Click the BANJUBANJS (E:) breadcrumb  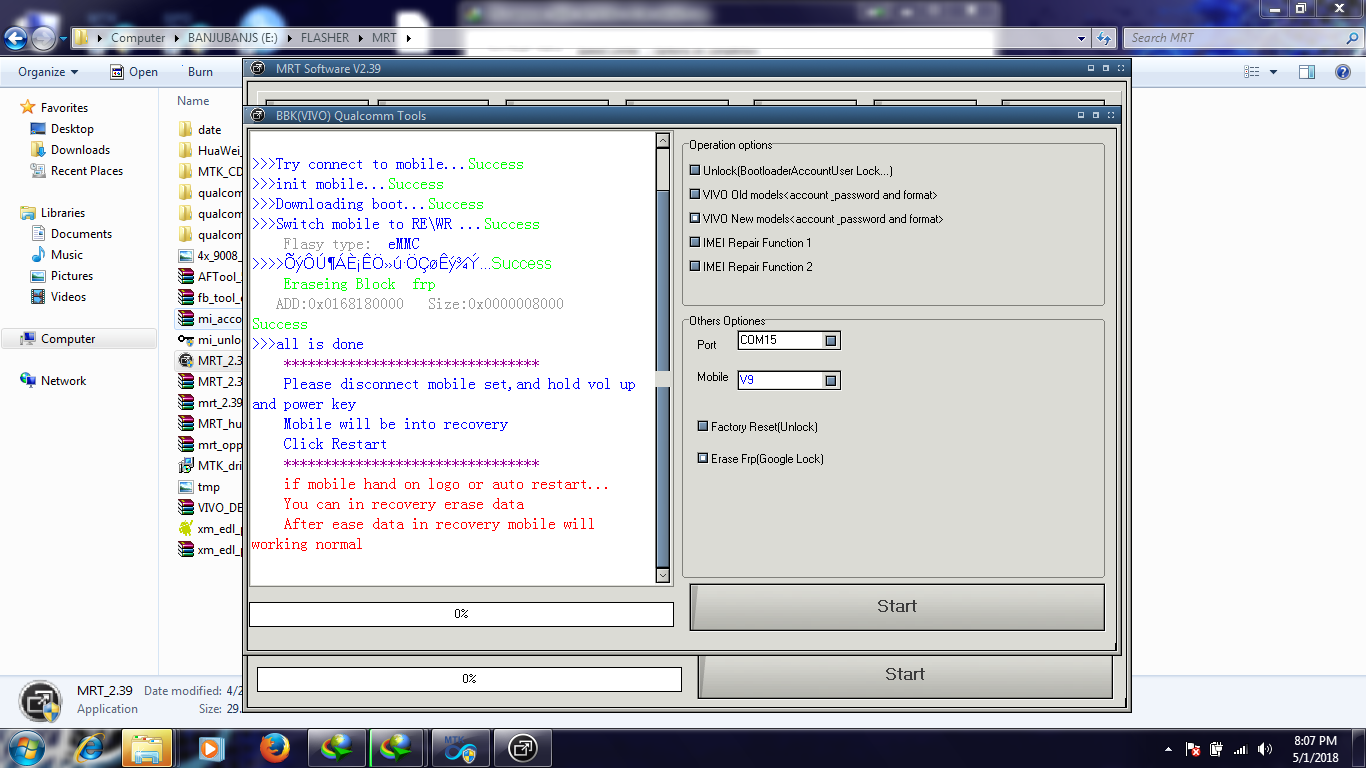pyautogui.click(x=235, y=38)
